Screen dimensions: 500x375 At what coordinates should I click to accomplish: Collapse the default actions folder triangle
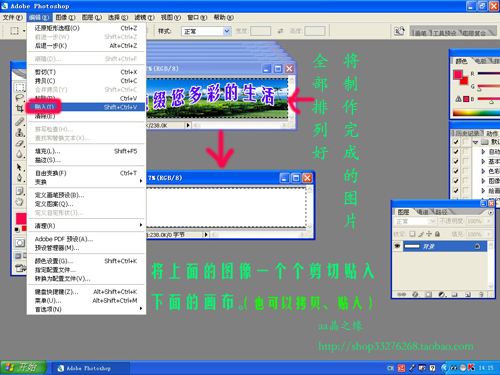coord(475,142)
